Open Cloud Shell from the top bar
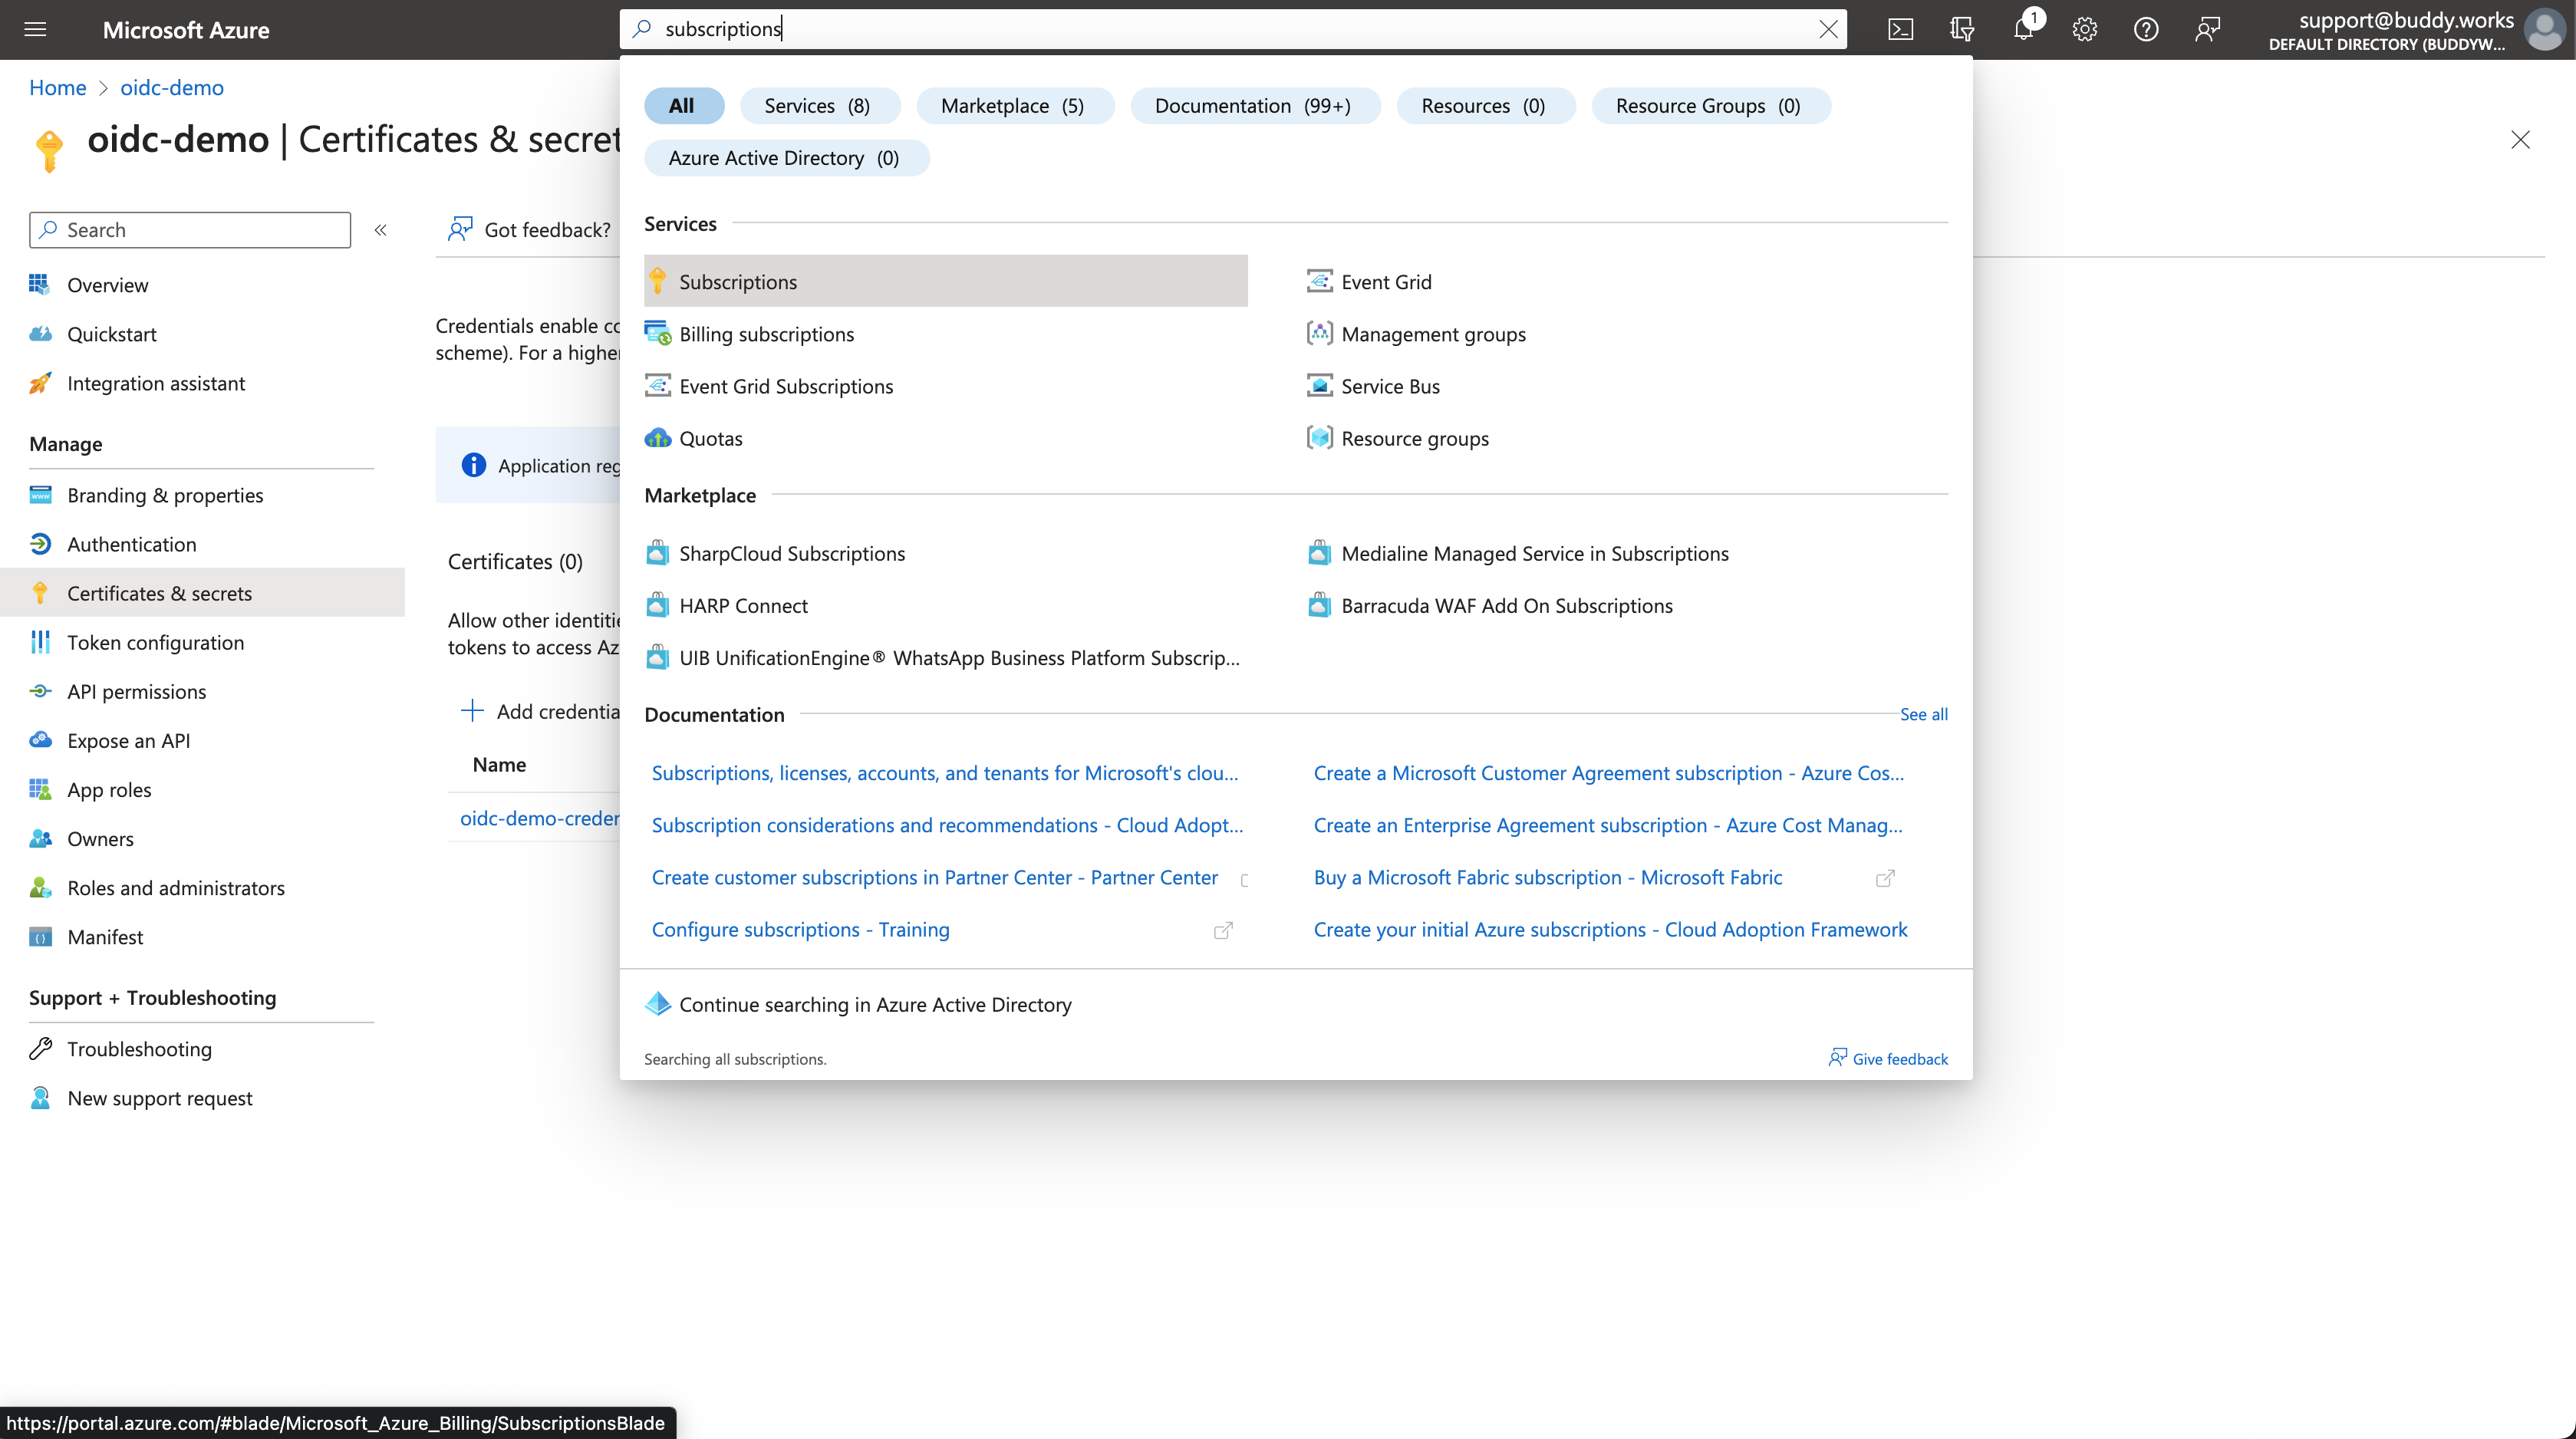 pyautogui.click(x=1900, y=29)
